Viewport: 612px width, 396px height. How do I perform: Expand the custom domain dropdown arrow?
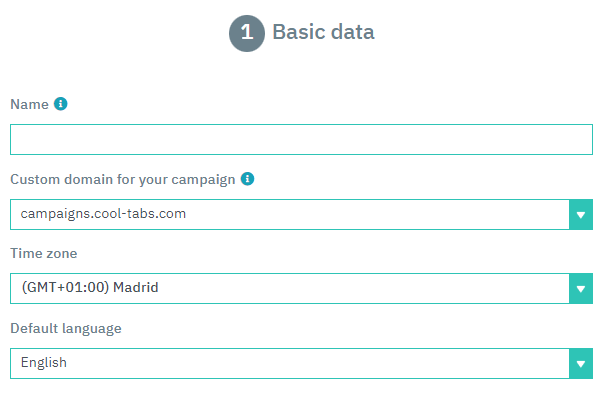pos(581,215)
